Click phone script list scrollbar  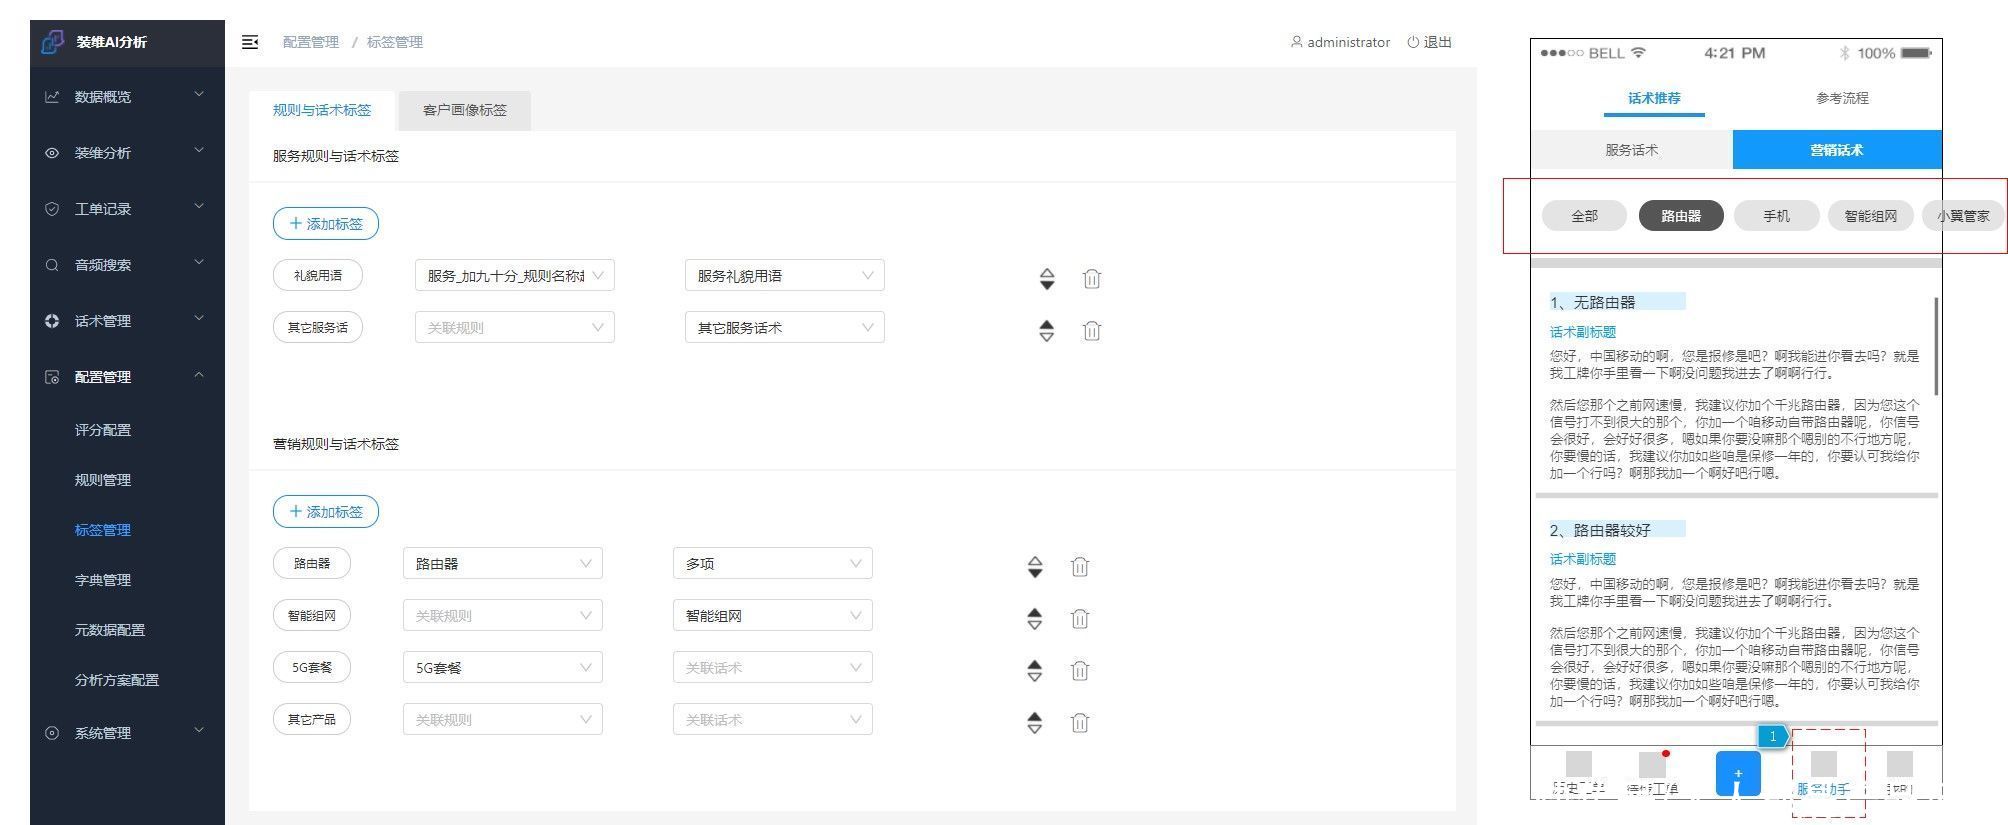coord(1937,345)
